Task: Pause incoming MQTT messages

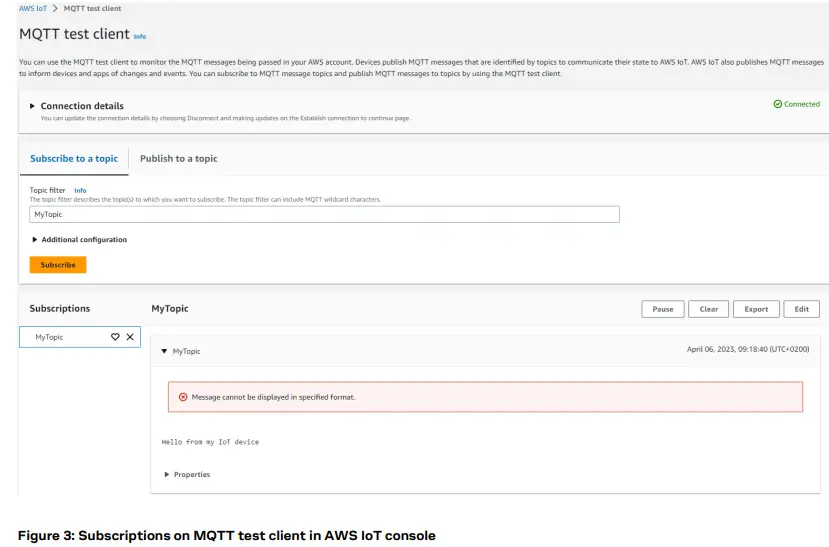Action: 663,309
